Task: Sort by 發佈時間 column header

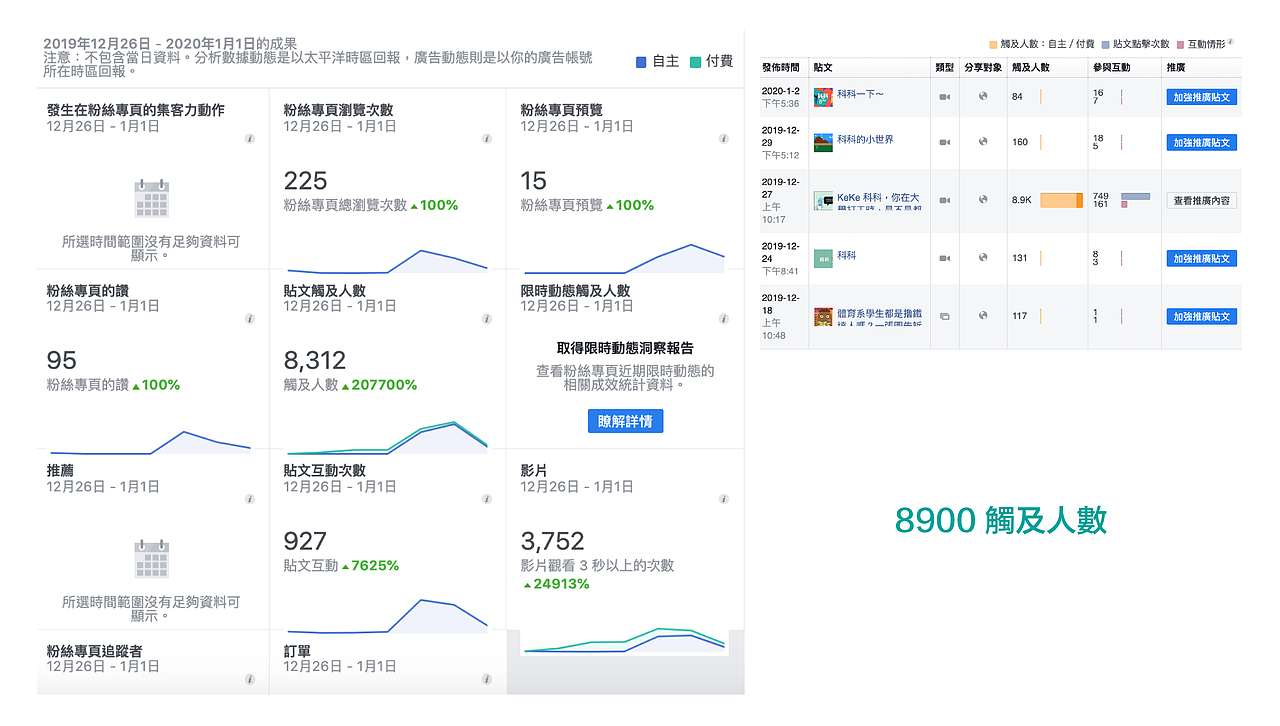Action: (x=781, y=67)
